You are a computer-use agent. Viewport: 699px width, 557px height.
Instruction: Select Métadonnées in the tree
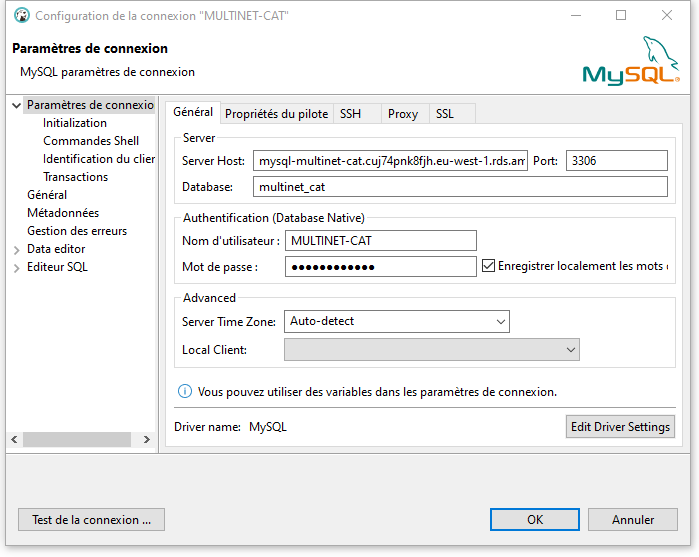tap(63, 213)
